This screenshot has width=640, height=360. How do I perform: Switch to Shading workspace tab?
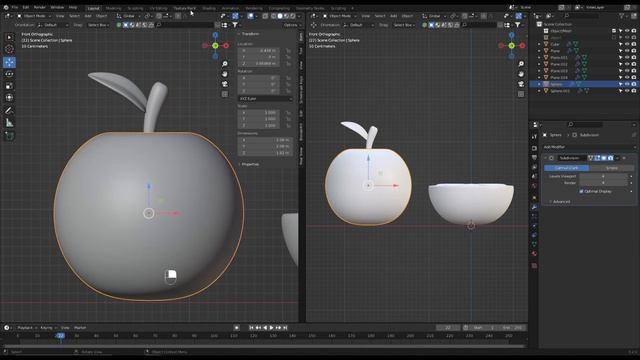tap(209, 8)
